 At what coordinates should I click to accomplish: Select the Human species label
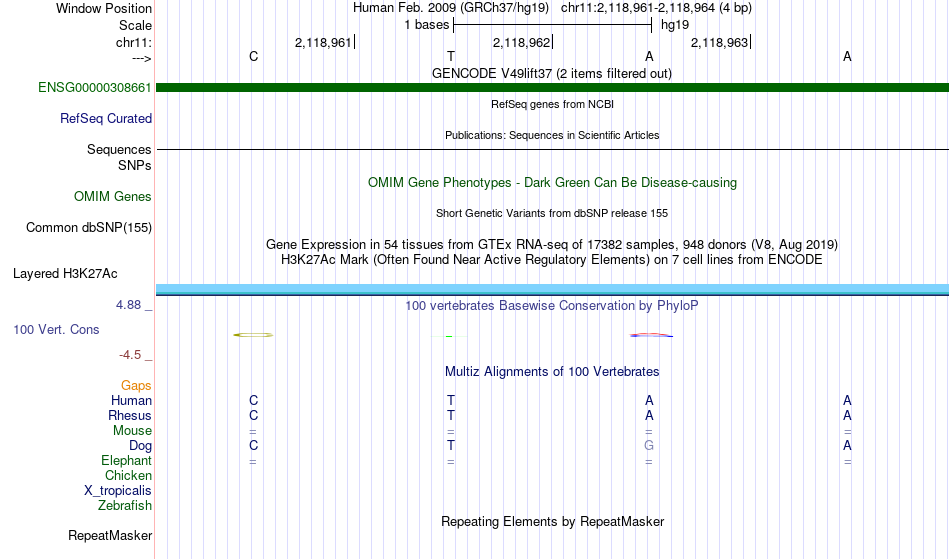click(131, 400)
